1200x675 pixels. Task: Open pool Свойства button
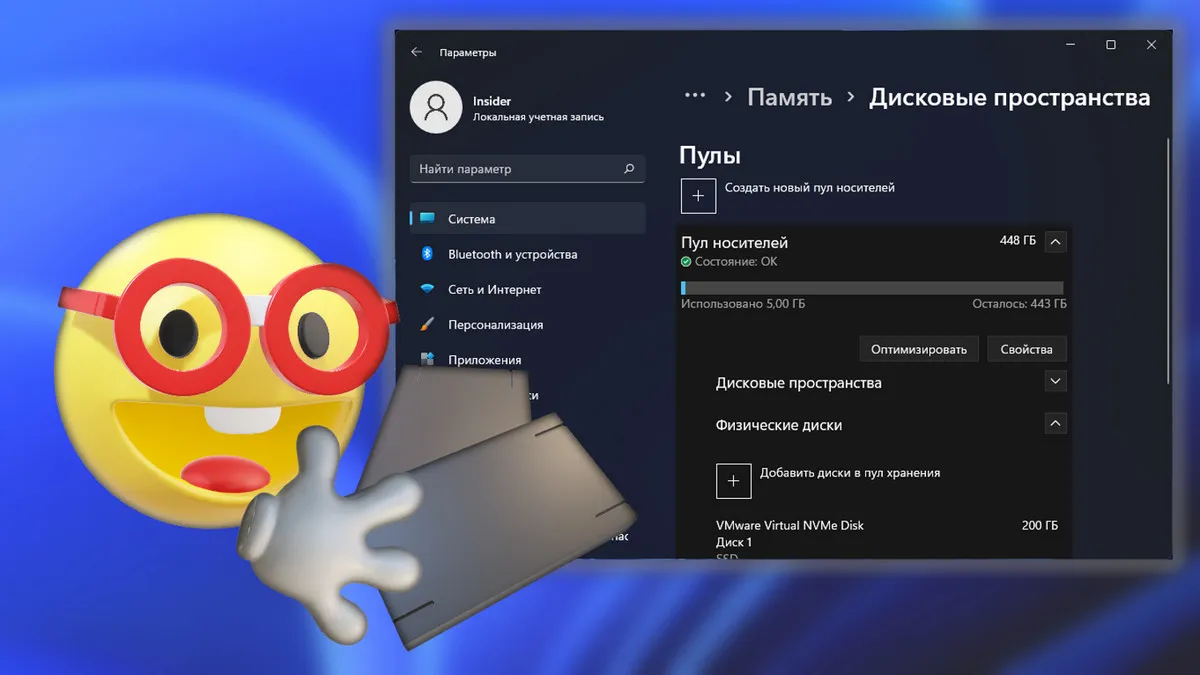1027,349
